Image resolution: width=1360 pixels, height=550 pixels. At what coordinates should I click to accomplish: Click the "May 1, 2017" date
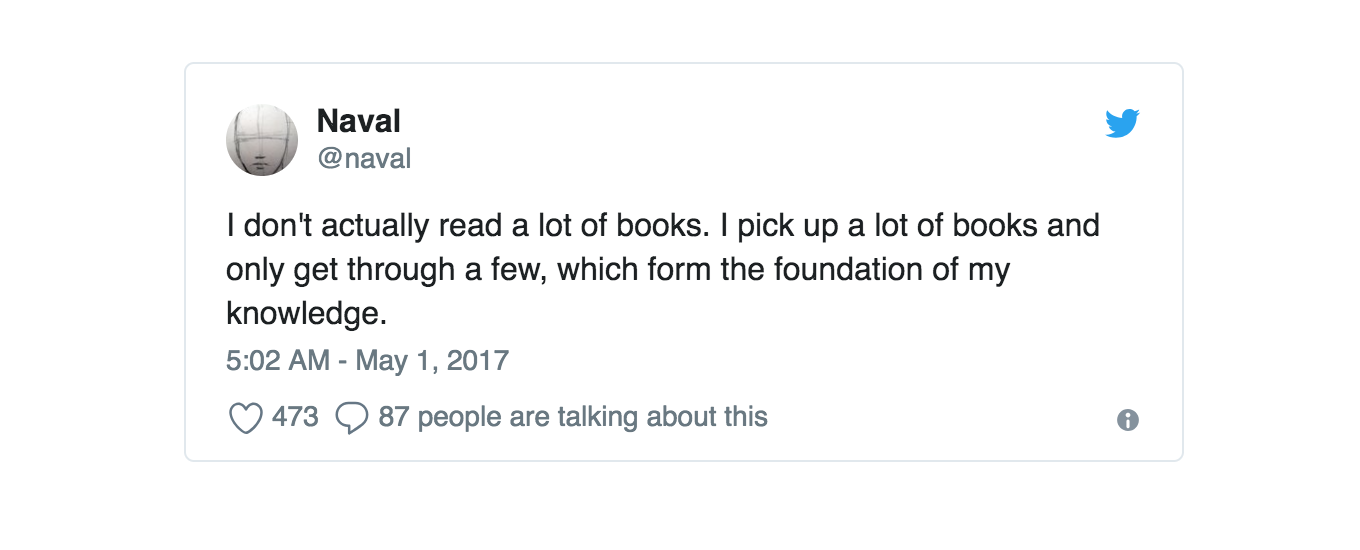tap(432, 360)
